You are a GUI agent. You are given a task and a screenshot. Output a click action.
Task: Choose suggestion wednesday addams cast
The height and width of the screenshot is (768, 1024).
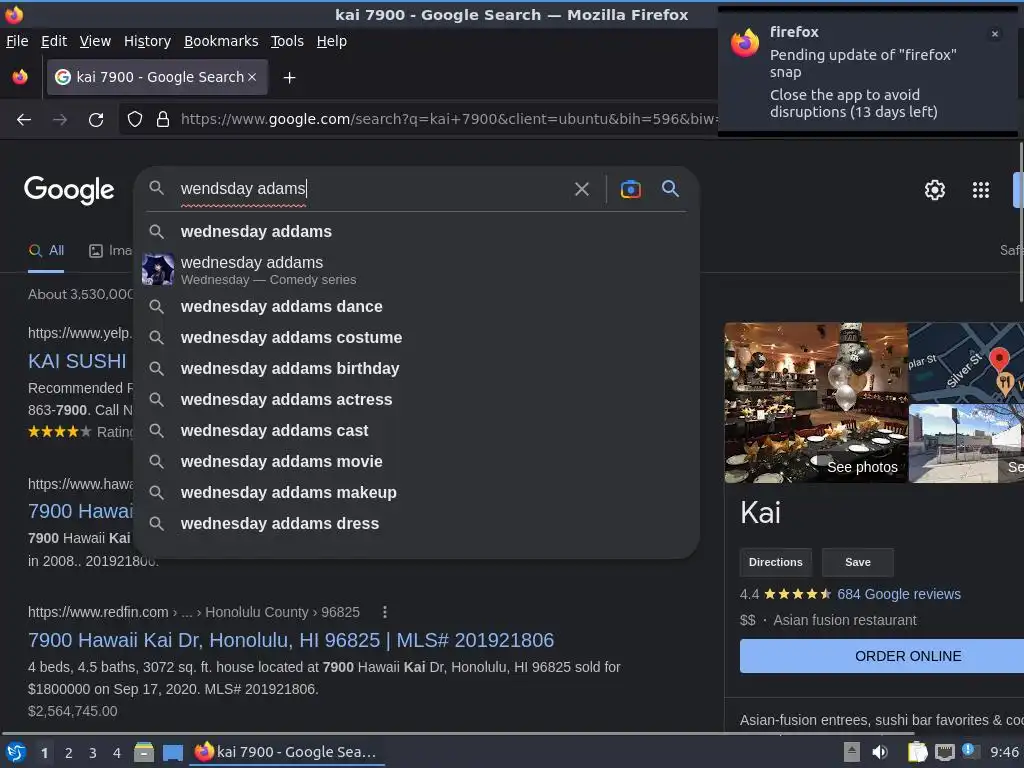tap(417, 431)
